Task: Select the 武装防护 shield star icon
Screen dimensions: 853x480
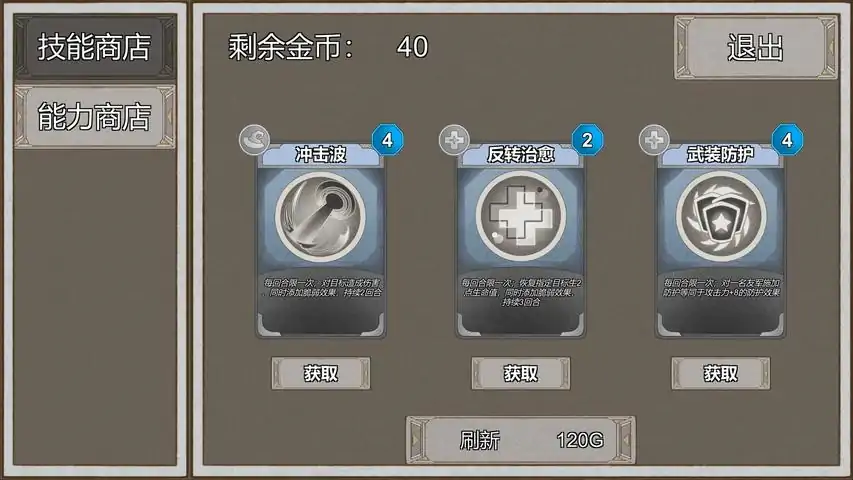Action: pyautogui.click(x=721, y=217)
